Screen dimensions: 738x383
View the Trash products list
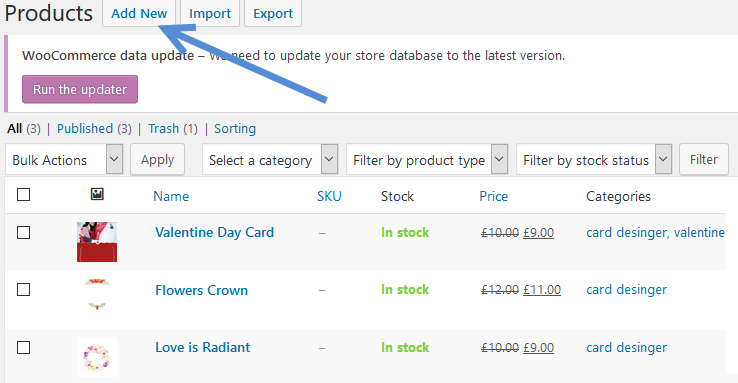(x=163, y=128)
